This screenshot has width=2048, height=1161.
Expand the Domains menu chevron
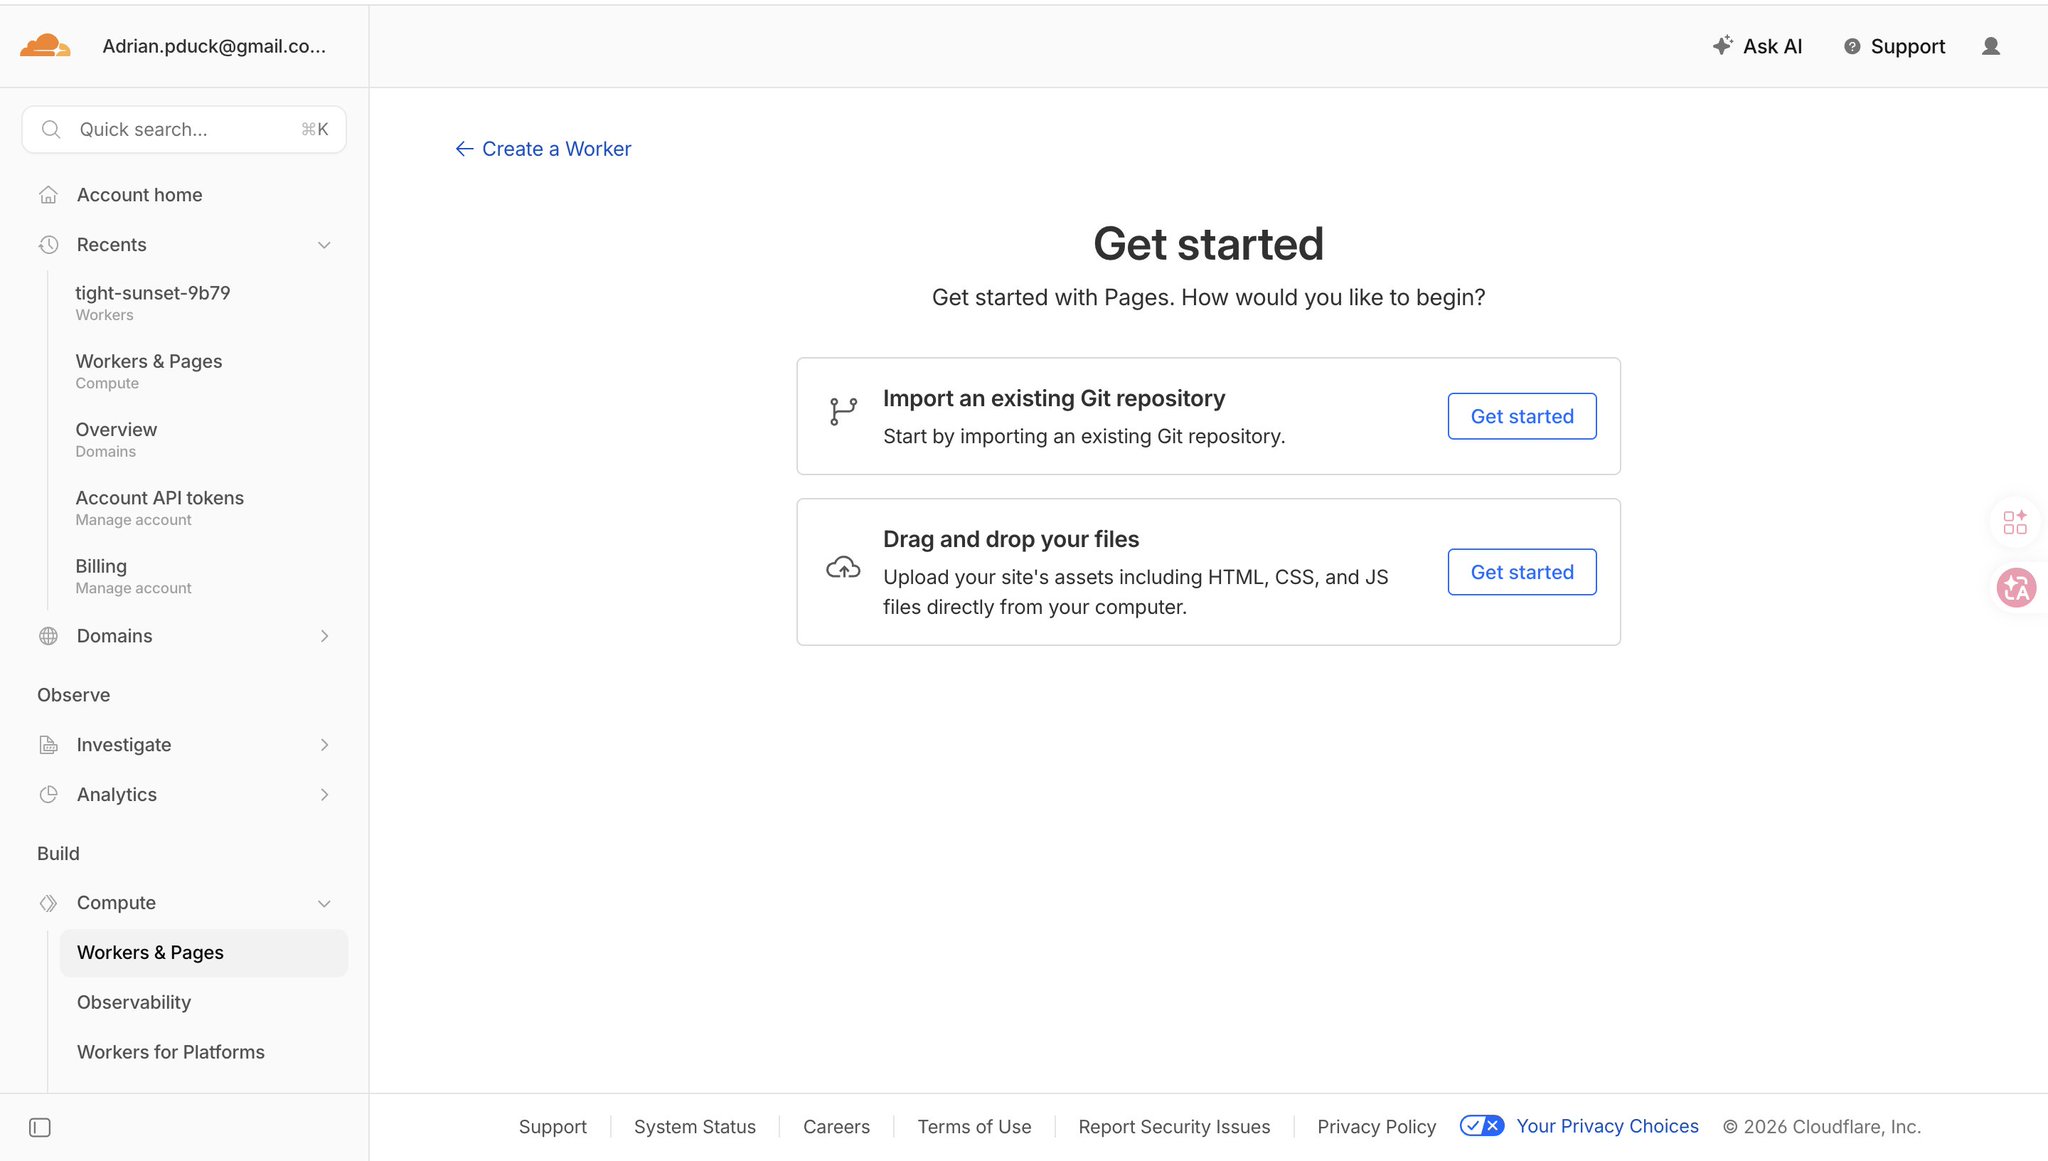click(x=324, y=636)
